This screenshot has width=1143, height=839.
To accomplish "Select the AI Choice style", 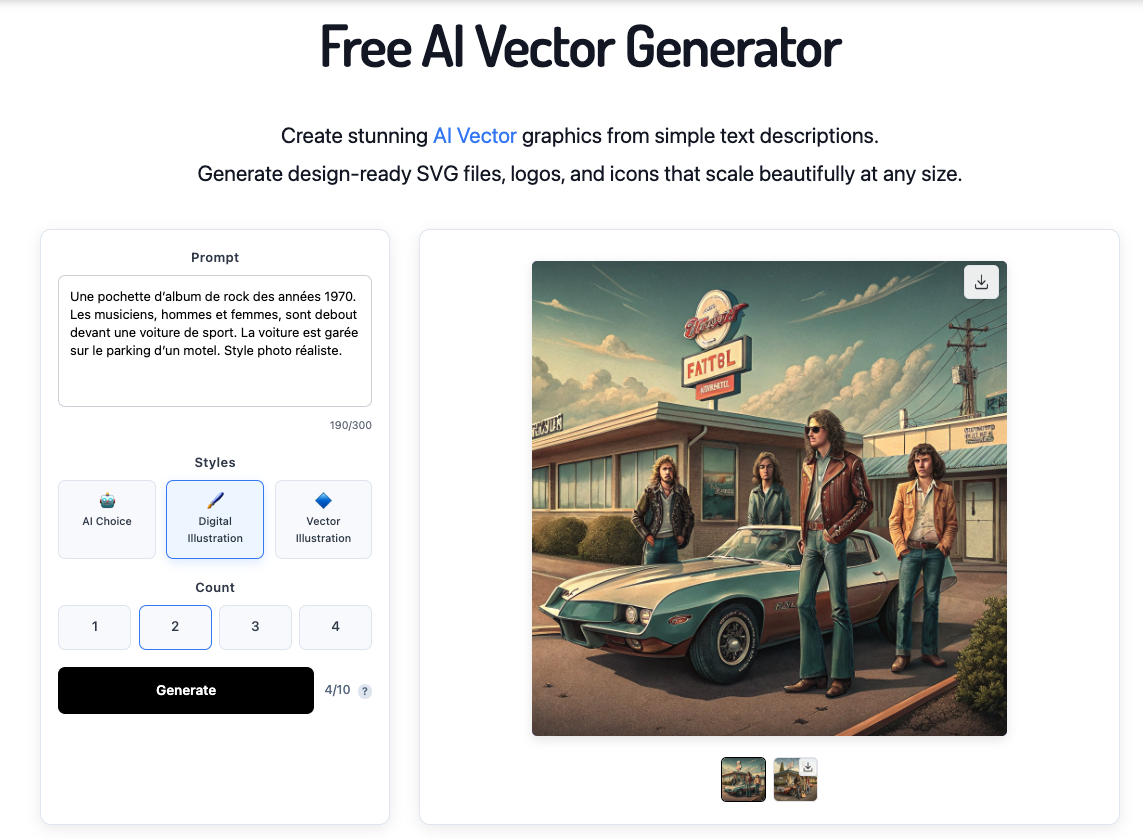I will pos(107,519).
